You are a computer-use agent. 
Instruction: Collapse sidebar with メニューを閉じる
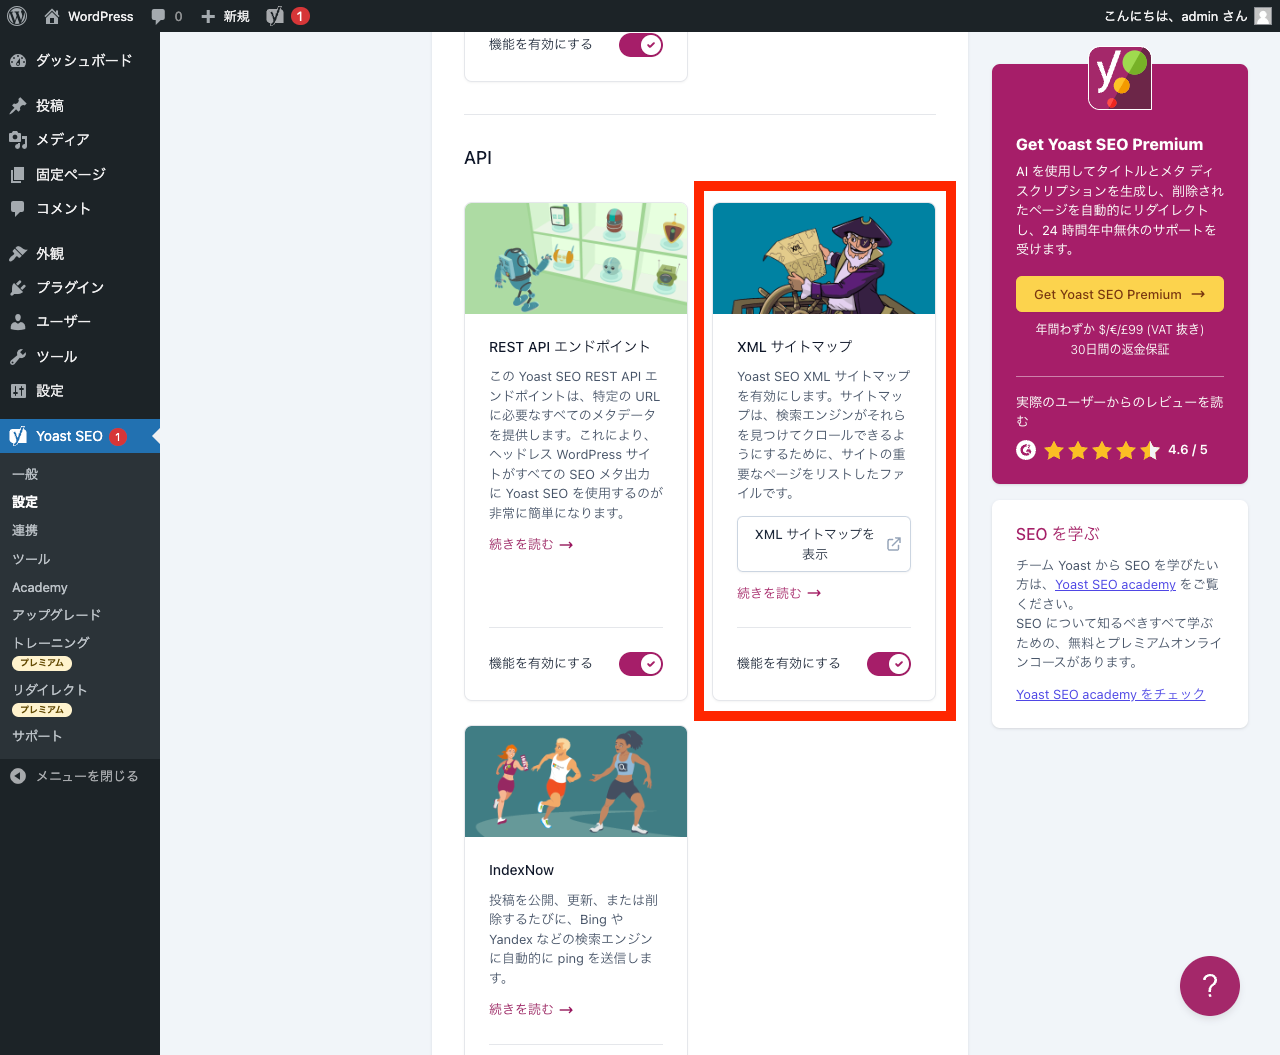(x=80, y=776)
